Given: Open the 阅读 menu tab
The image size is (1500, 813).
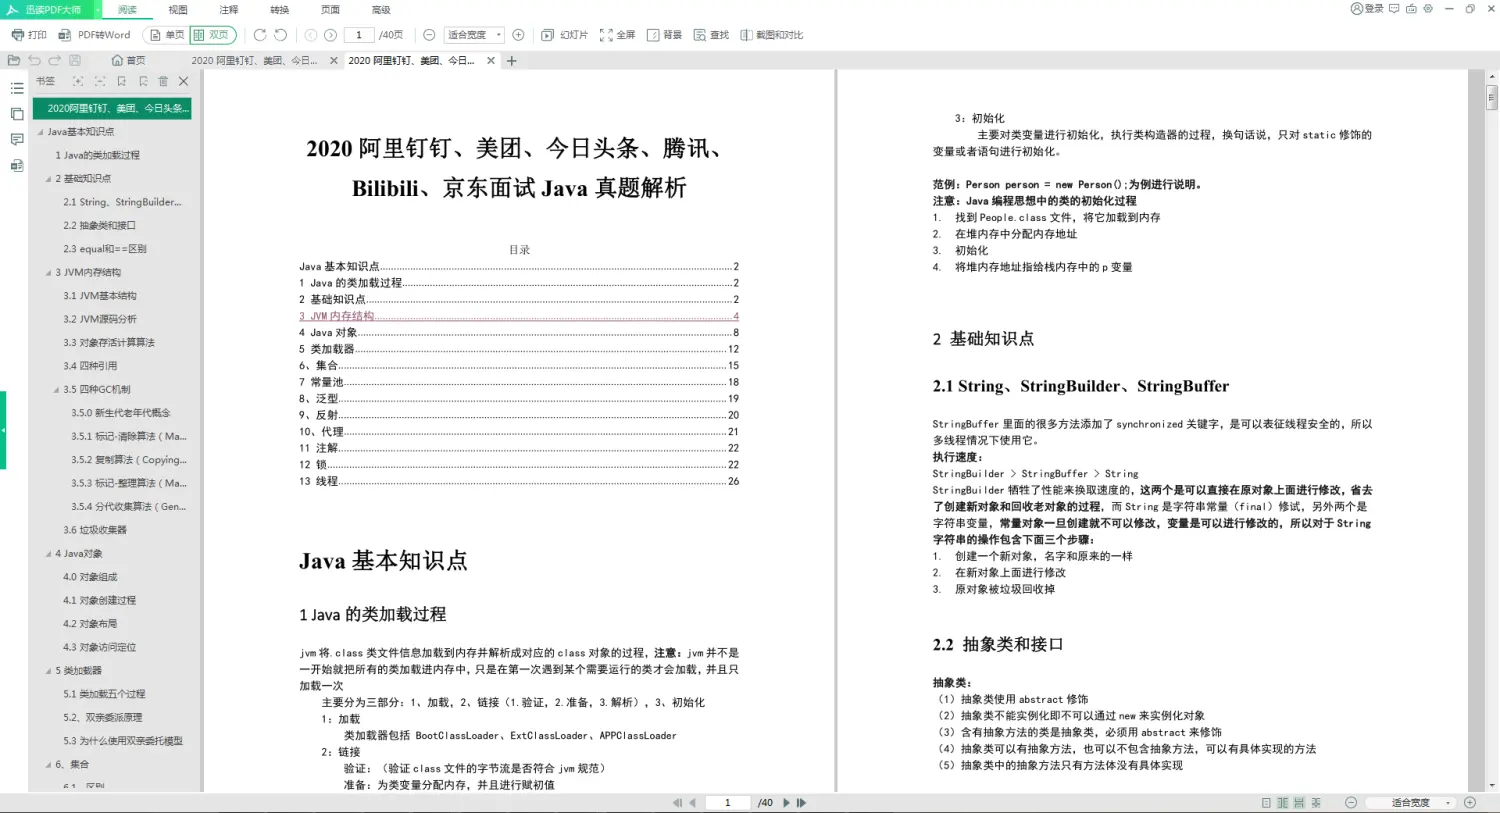Looking at the screenshot, I should (x=127, y=10).
